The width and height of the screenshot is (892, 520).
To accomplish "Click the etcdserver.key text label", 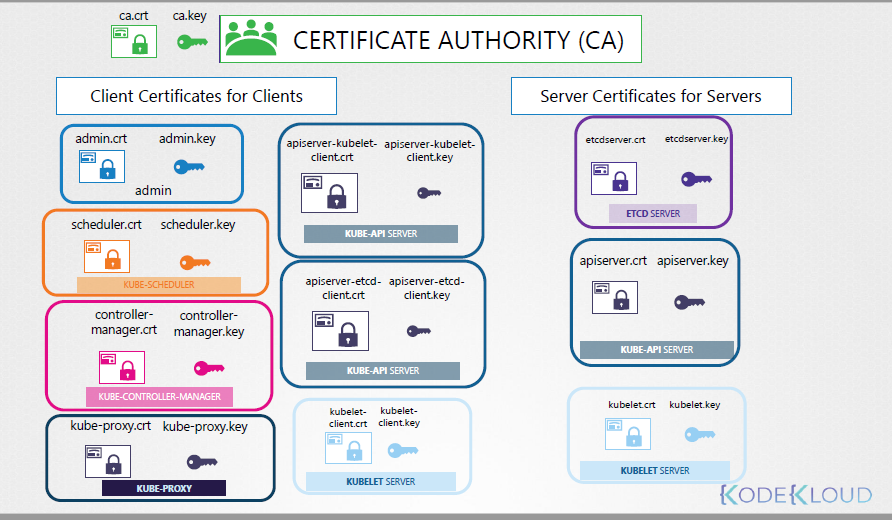I will coord(696,139).
